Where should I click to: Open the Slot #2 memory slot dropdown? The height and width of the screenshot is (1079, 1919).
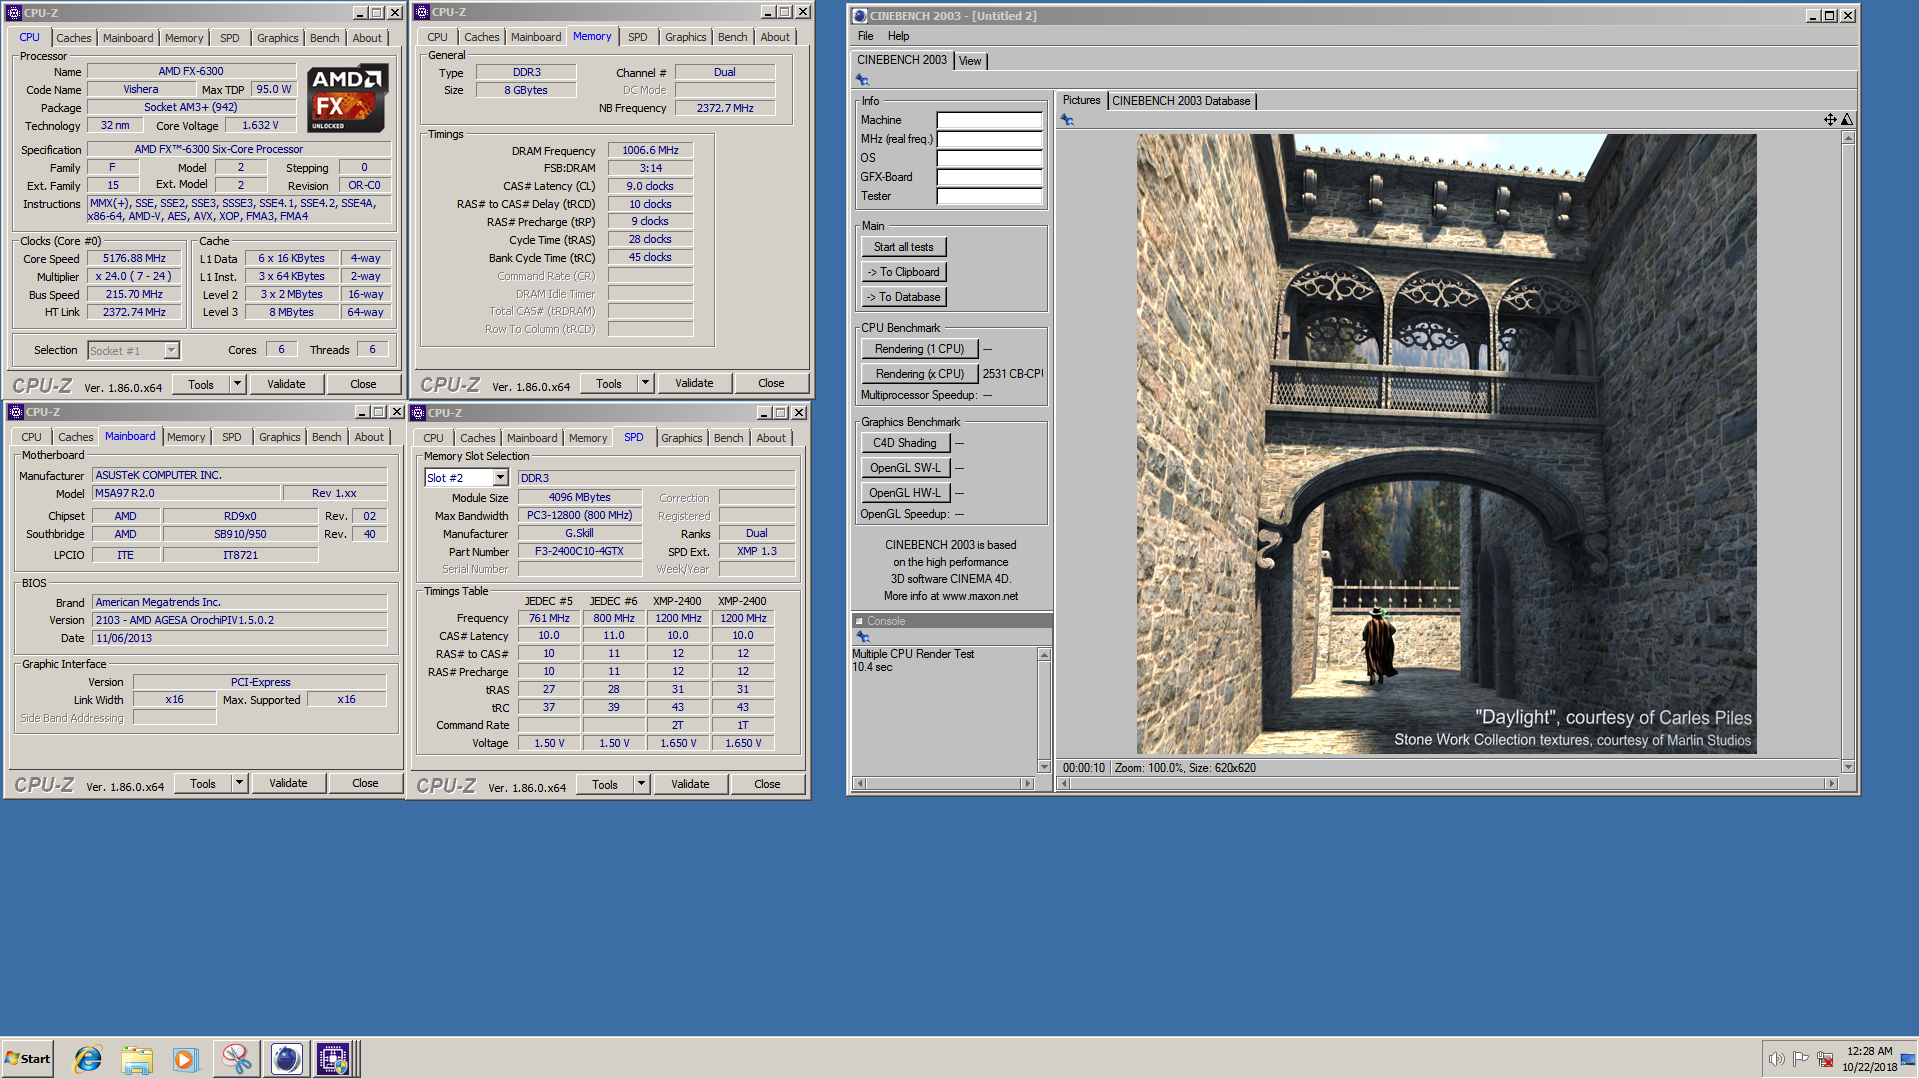click(501, 478)
